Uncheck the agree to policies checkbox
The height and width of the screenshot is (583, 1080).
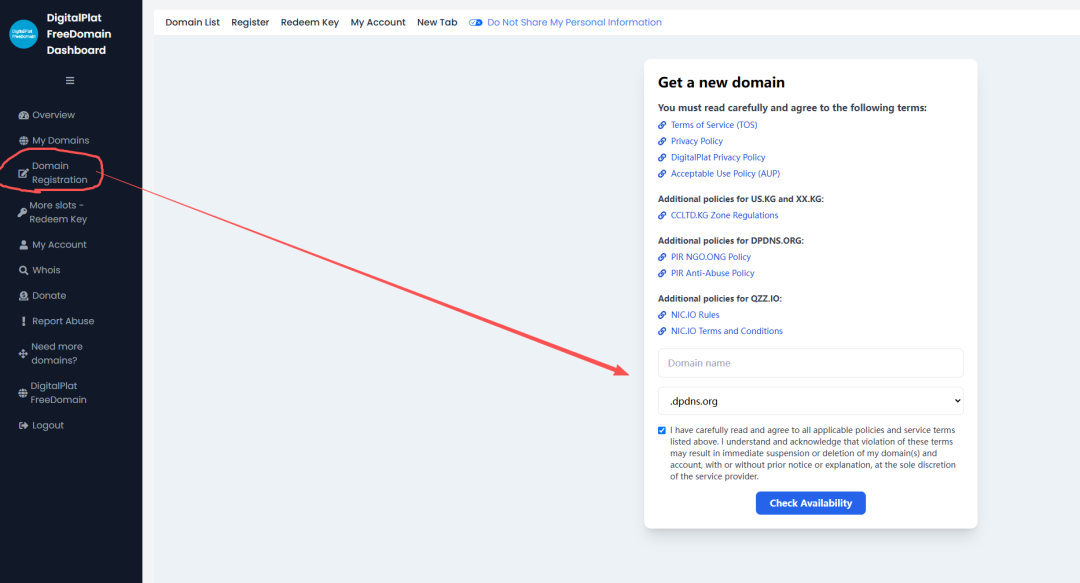[x=662, y=430]
